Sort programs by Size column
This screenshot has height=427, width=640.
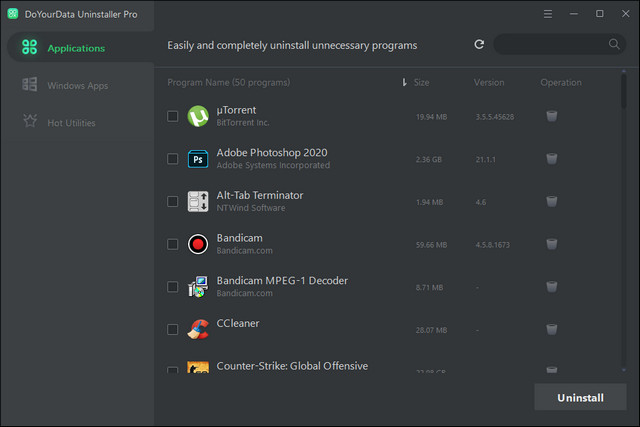421,82
